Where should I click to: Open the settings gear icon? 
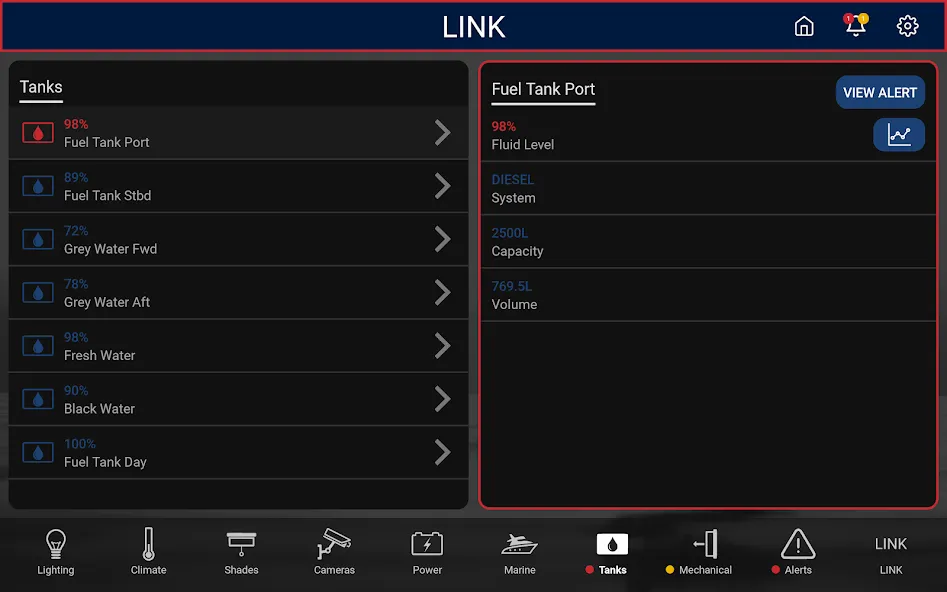tap(907, 26)
